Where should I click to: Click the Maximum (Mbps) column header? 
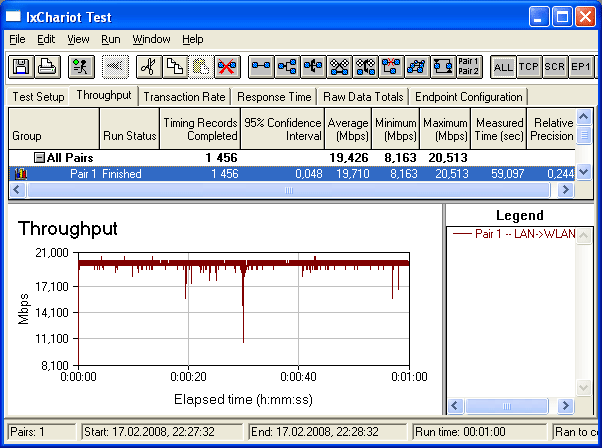pos(445,129)
